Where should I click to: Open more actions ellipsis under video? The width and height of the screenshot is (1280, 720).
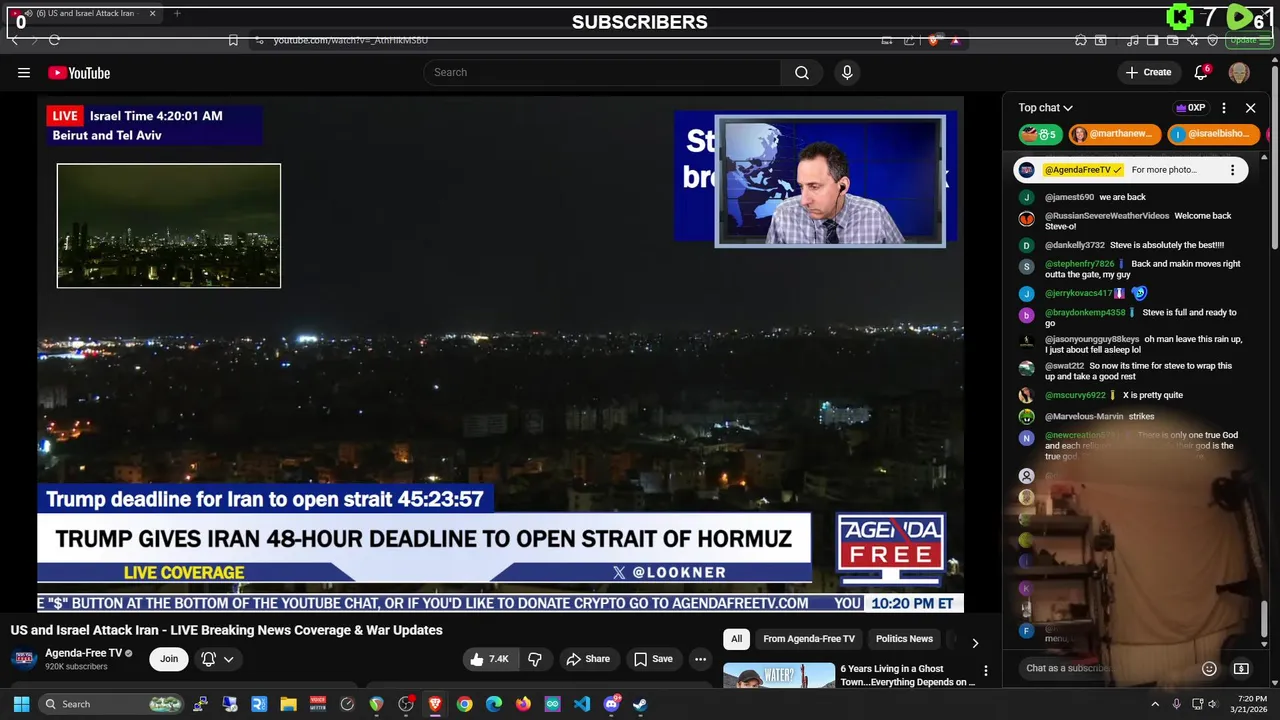click(700, 659)
